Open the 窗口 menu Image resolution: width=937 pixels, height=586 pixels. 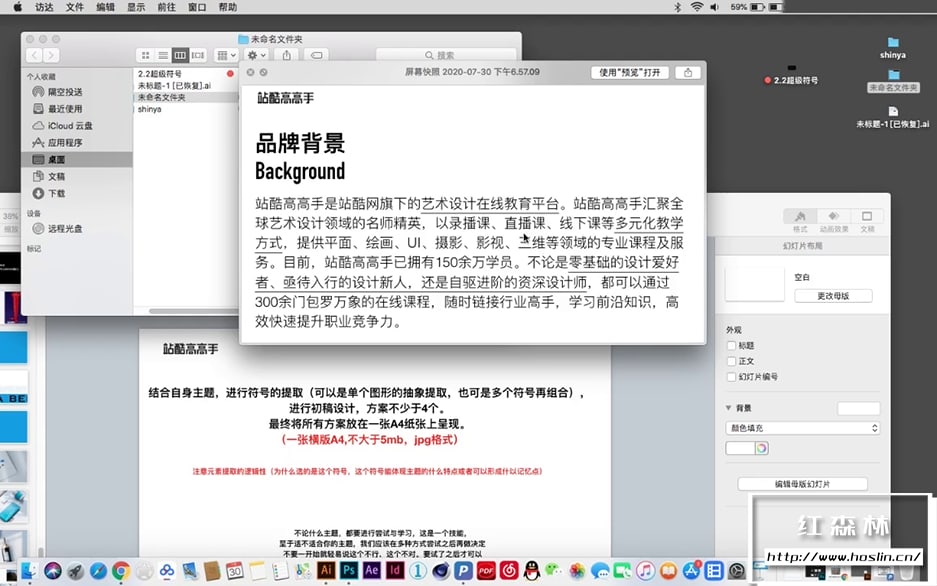click(x=197, y=7)
